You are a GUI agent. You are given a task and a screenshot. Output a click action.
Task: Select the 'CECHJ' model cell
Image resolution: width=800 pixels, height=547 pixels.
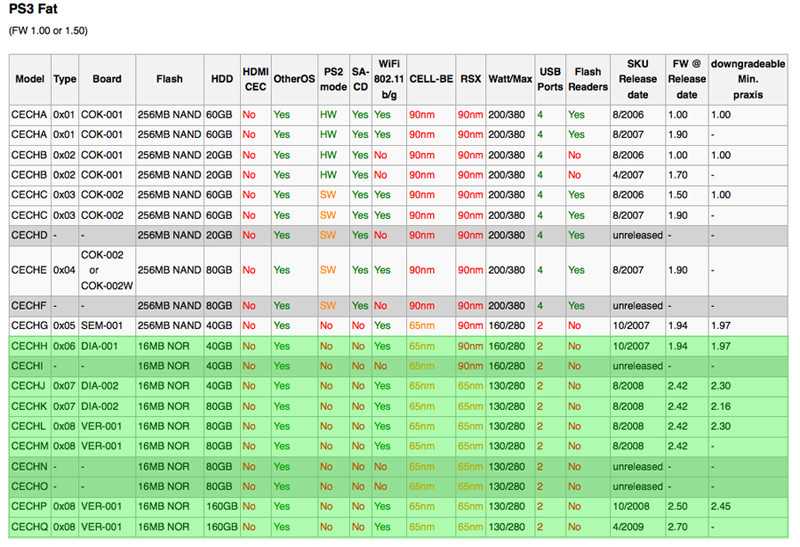tap(29, 386)
